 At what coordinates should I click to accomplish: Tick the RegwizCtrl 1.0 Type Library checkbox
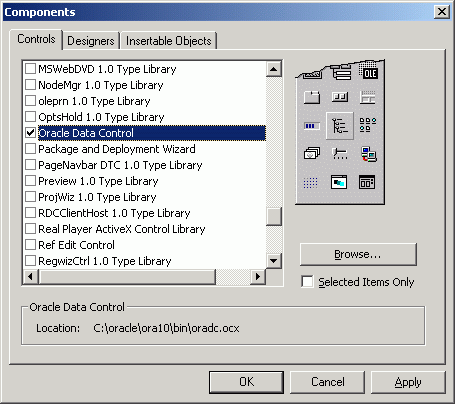[30, 261]
